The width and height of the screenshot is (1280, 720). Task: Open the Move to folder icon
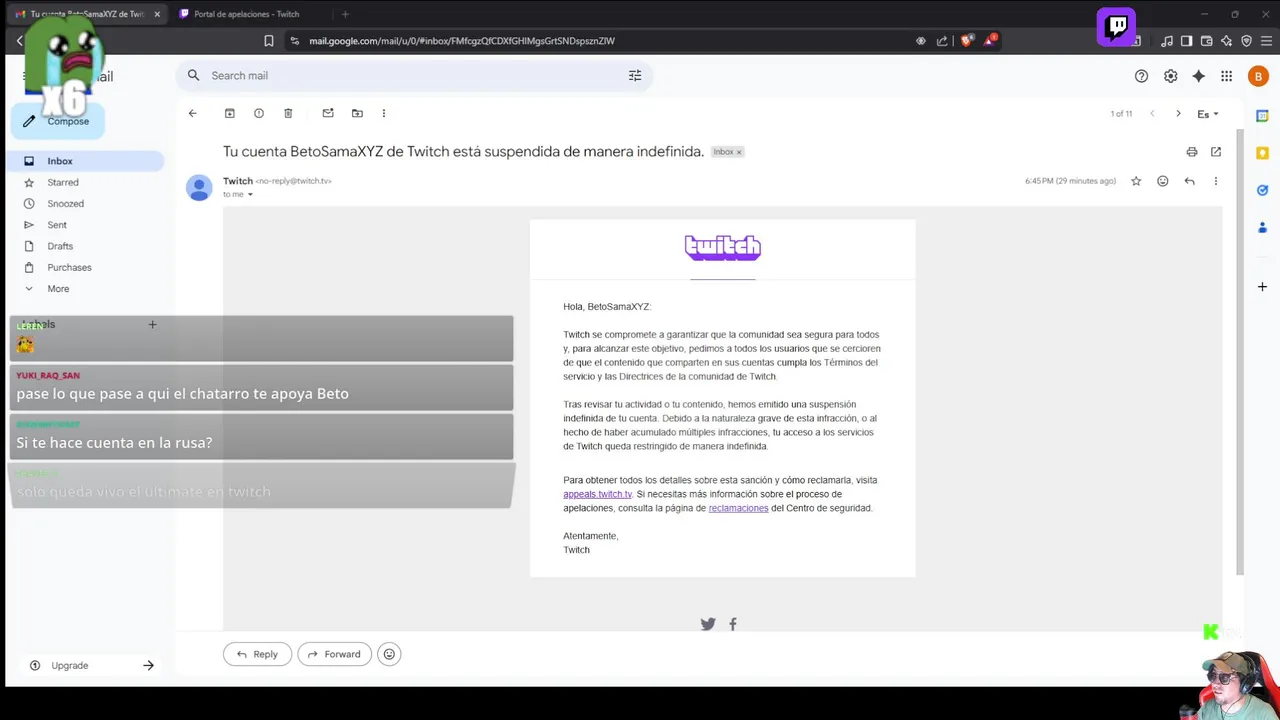coord(357,113)
